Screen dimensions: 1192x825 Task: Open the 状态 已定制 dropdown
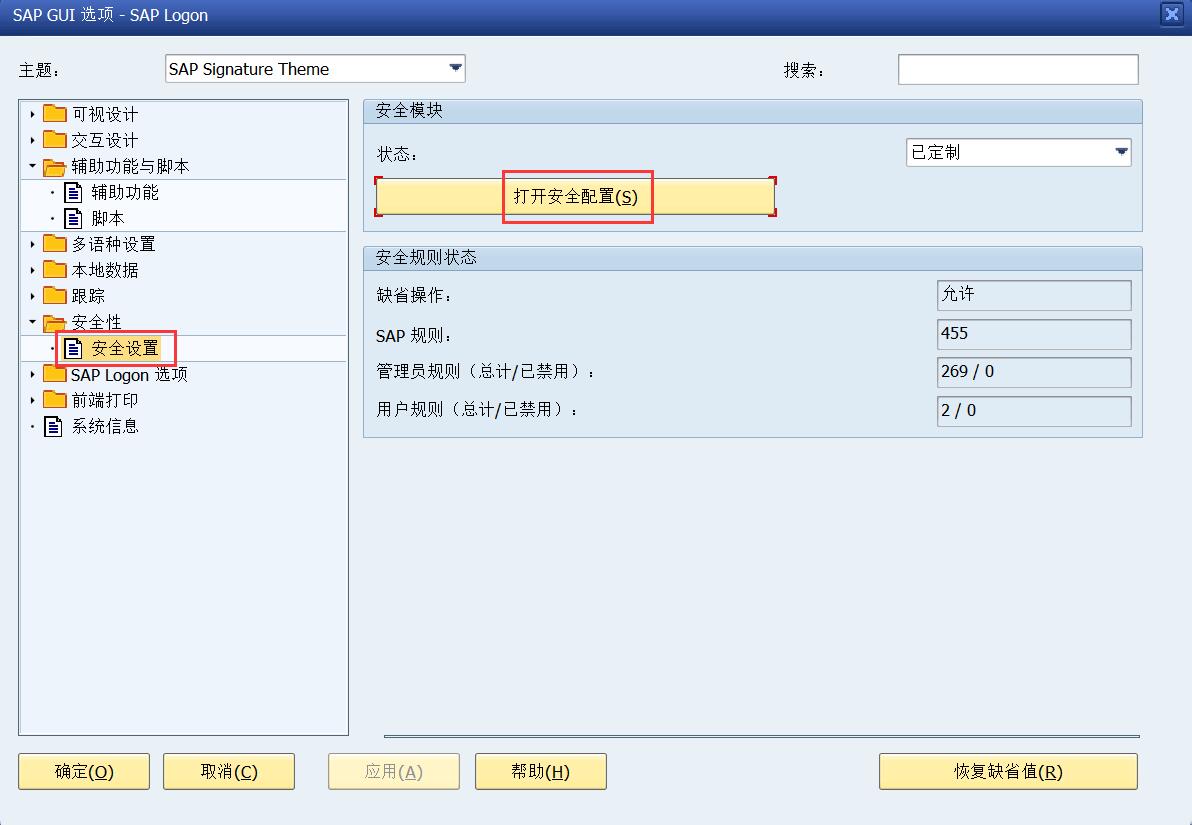click(x=1121, y=152)
